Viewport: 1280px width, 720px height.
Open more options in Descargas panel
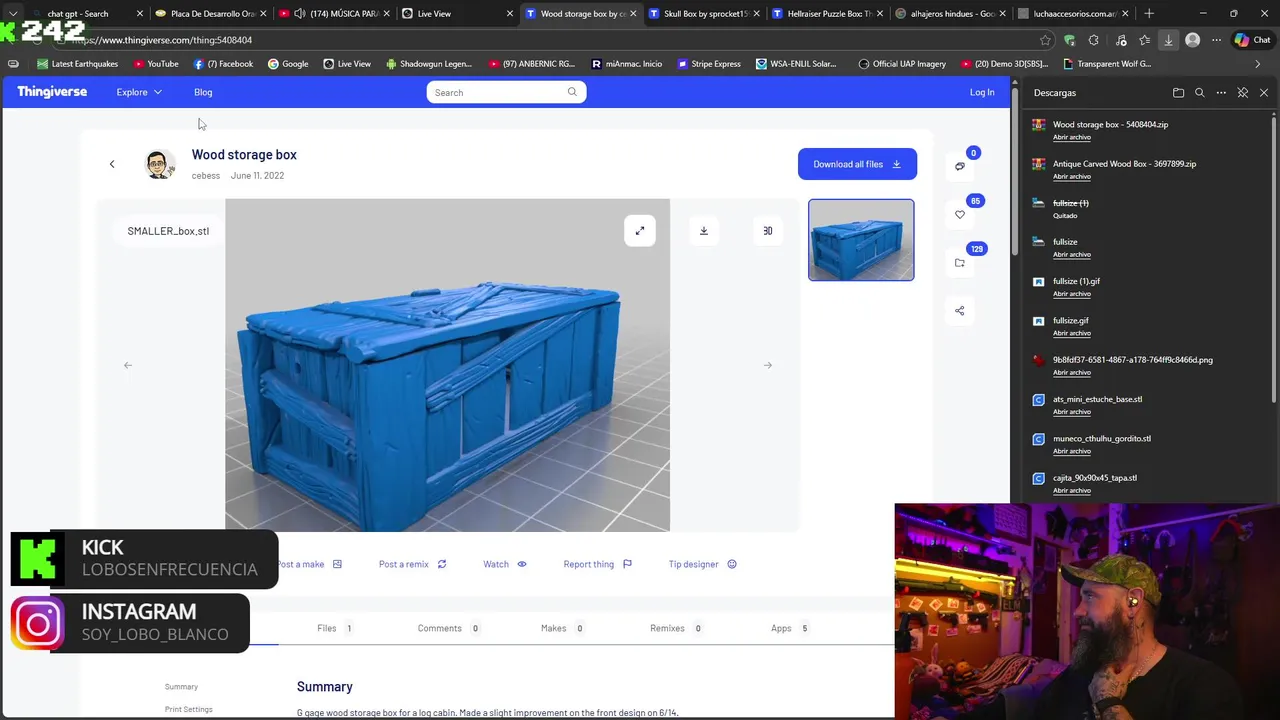click(1221, 93)
